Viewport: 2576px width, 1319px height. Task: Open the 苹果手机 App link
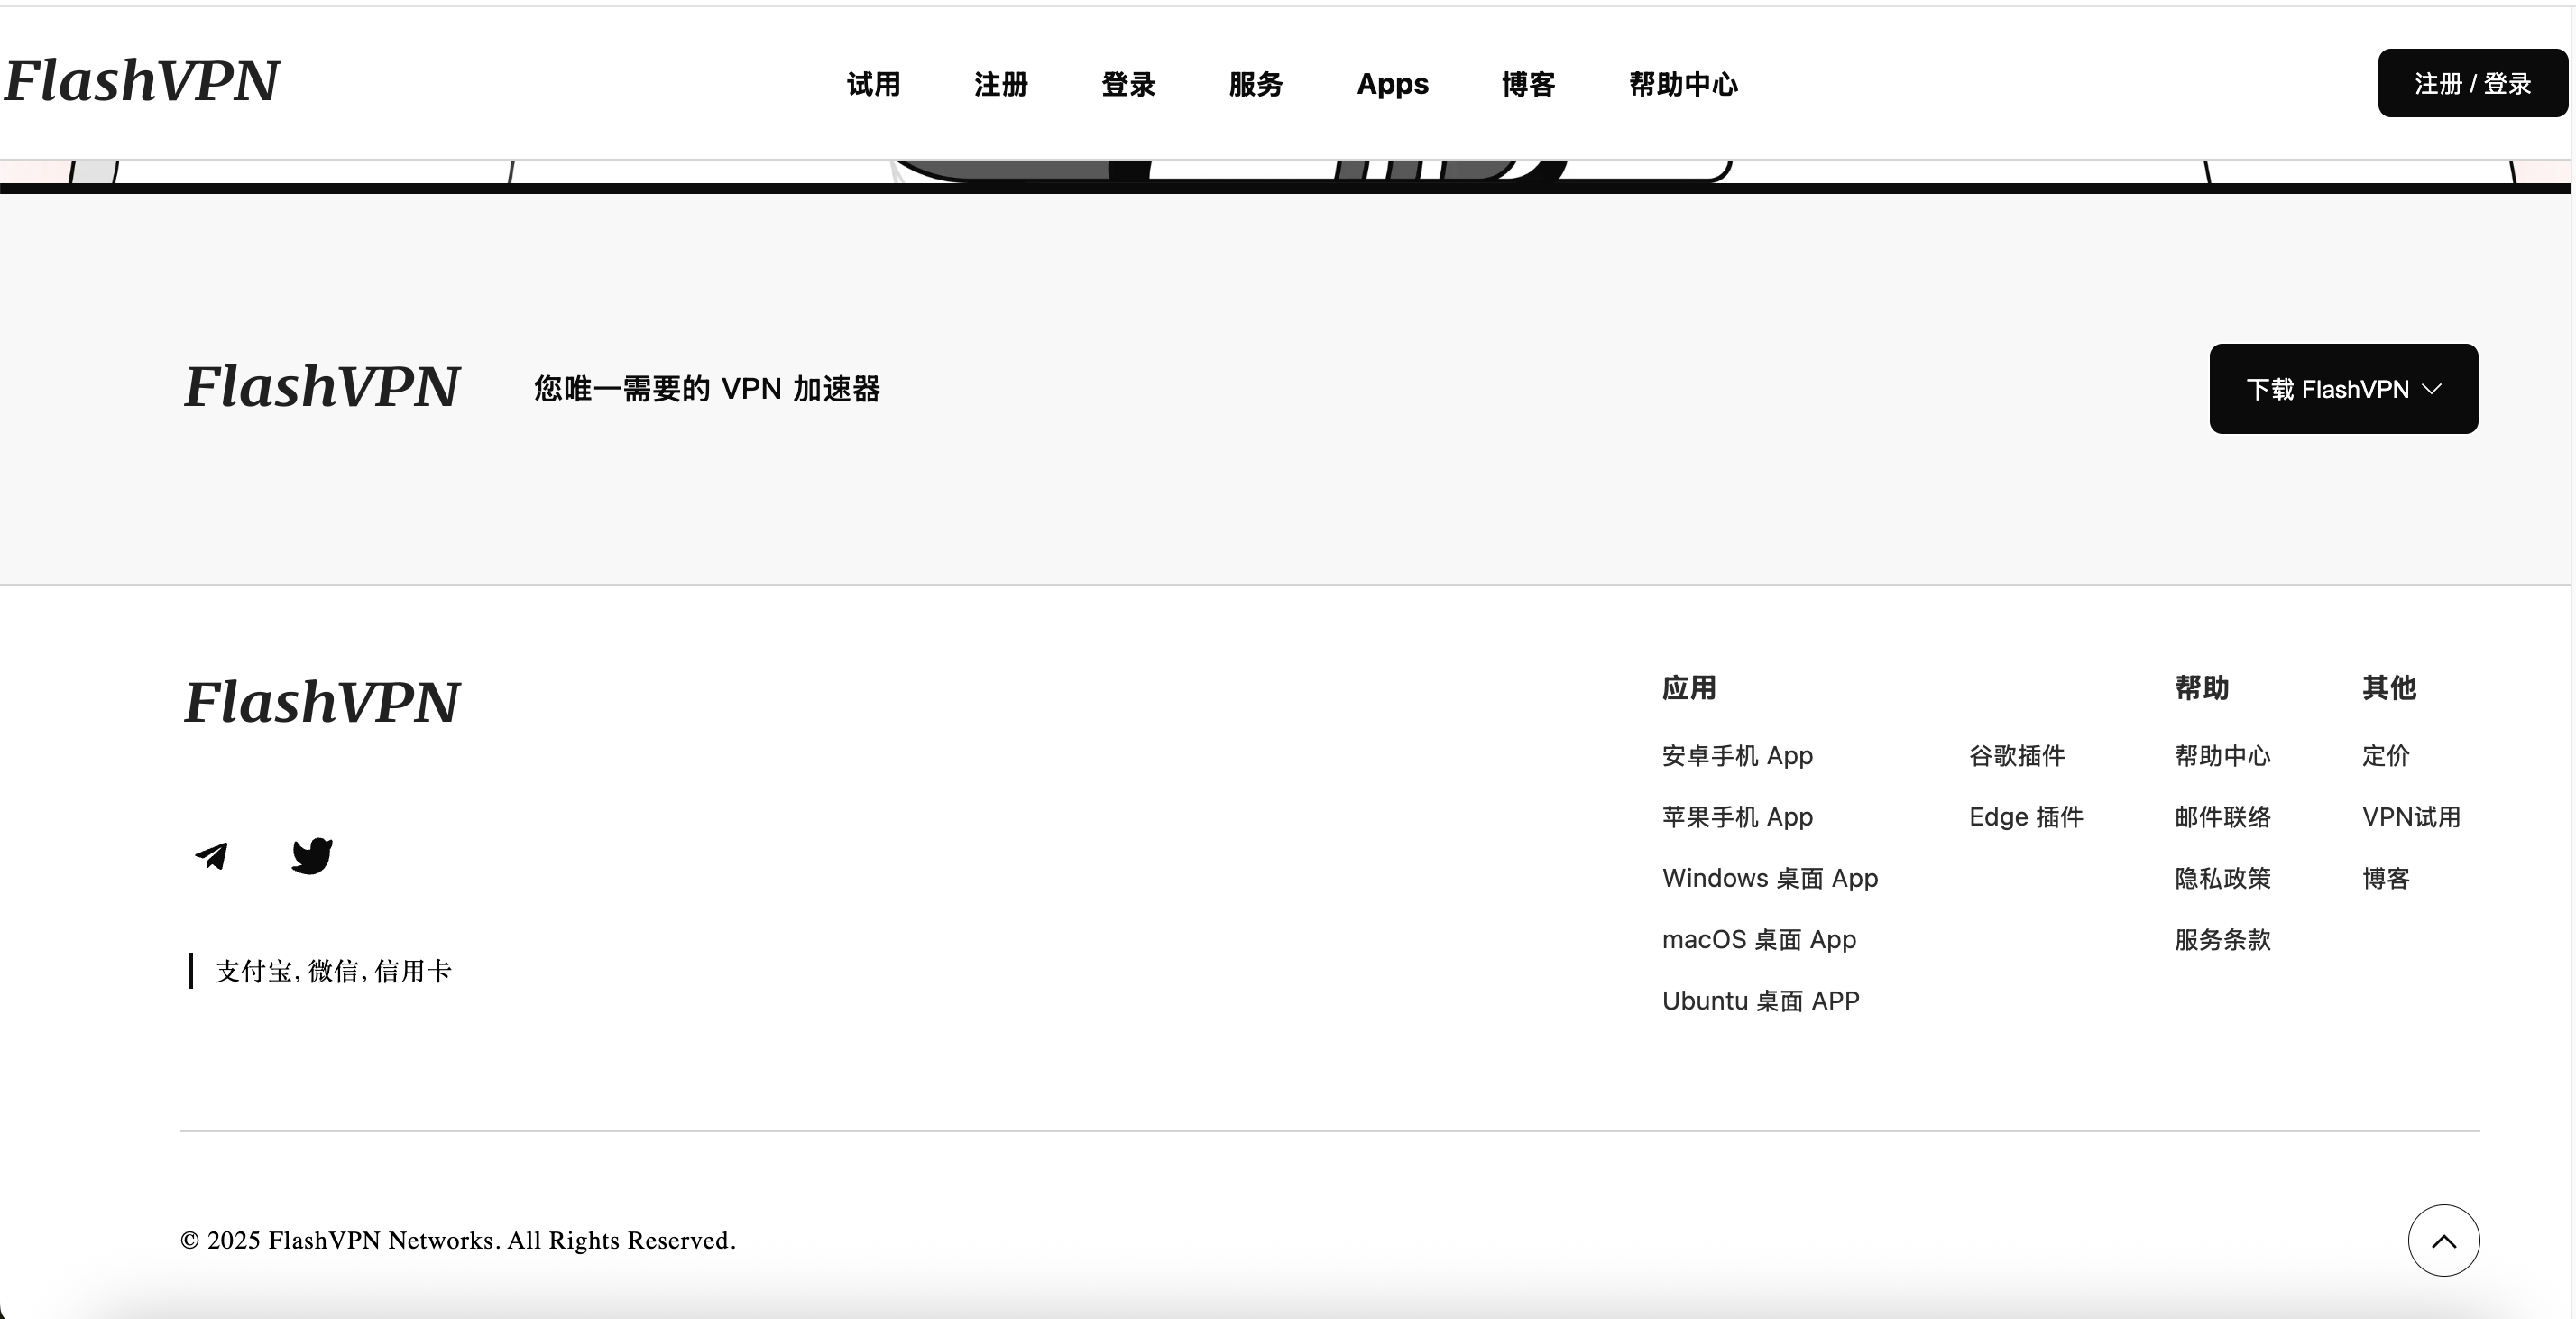(1737, 817)
